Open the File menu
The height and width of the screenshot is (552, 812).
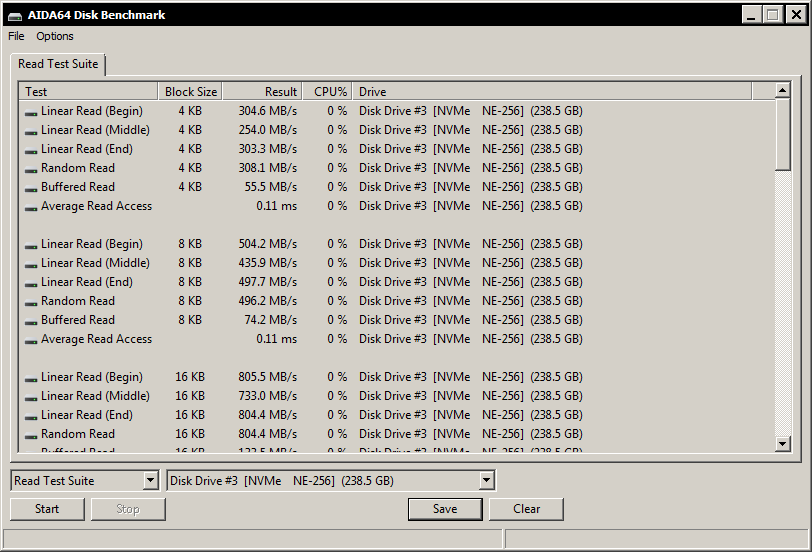(16, 36)
